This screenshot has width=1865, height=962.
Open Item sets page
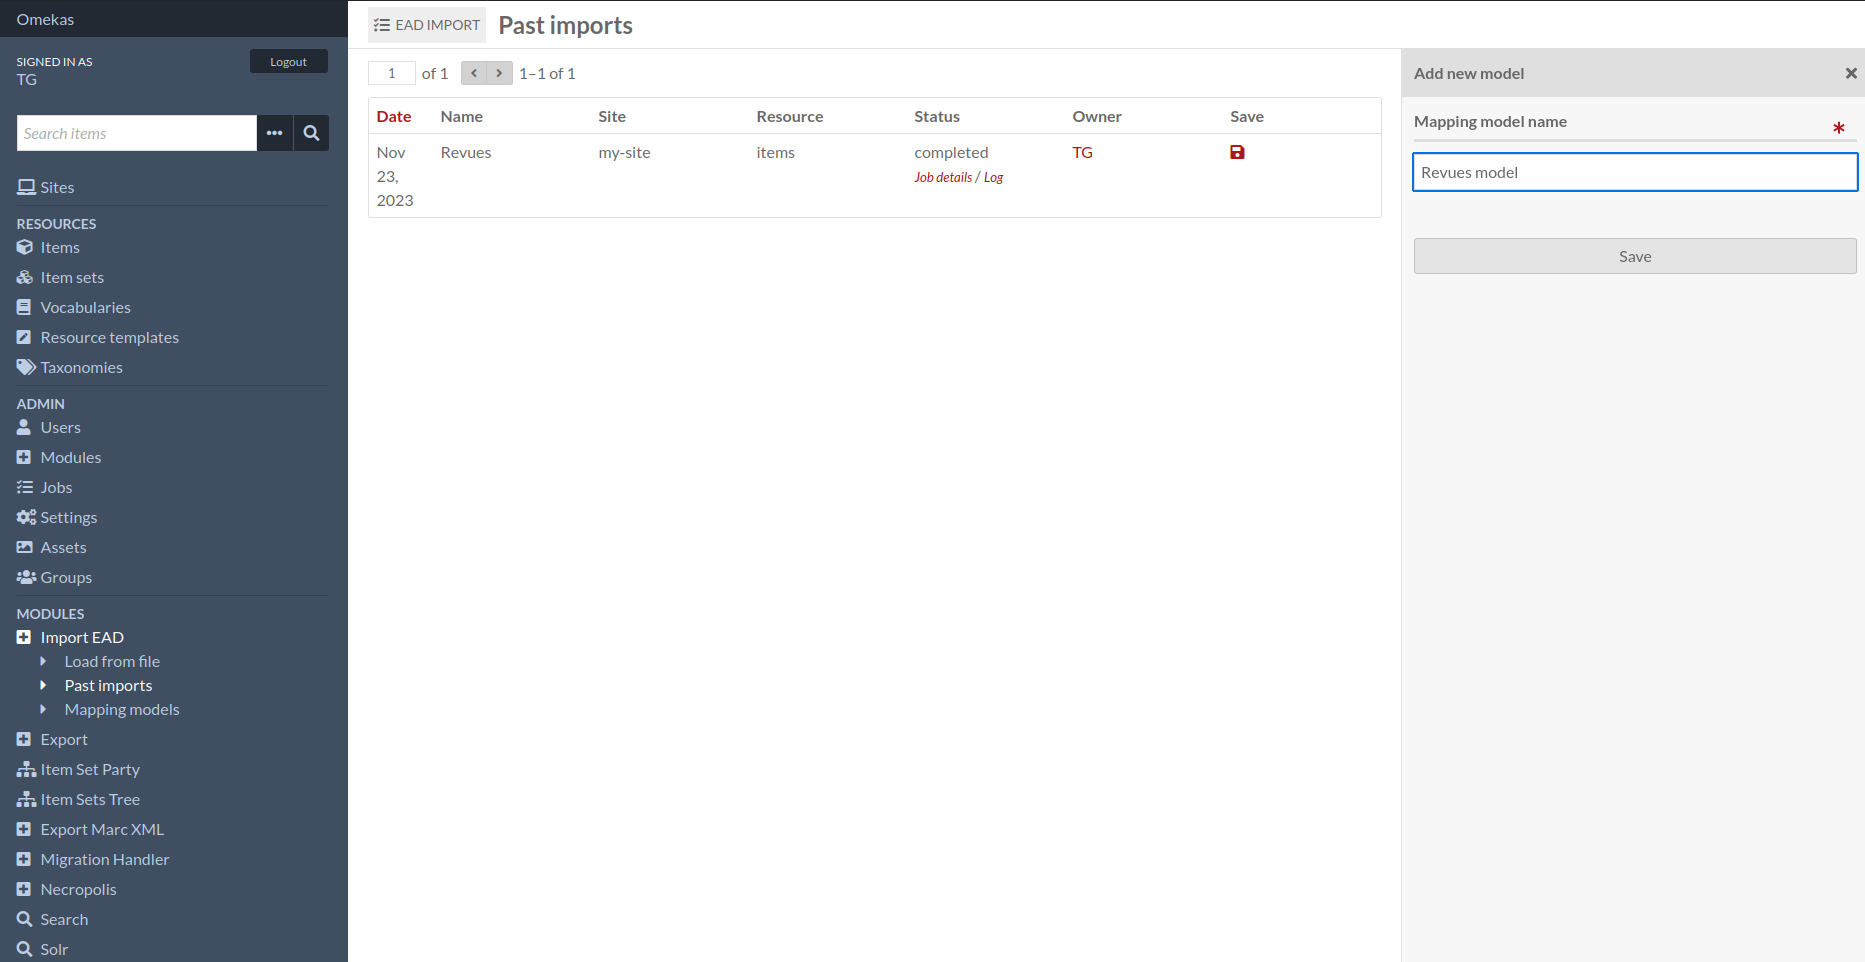click(72, 277)
